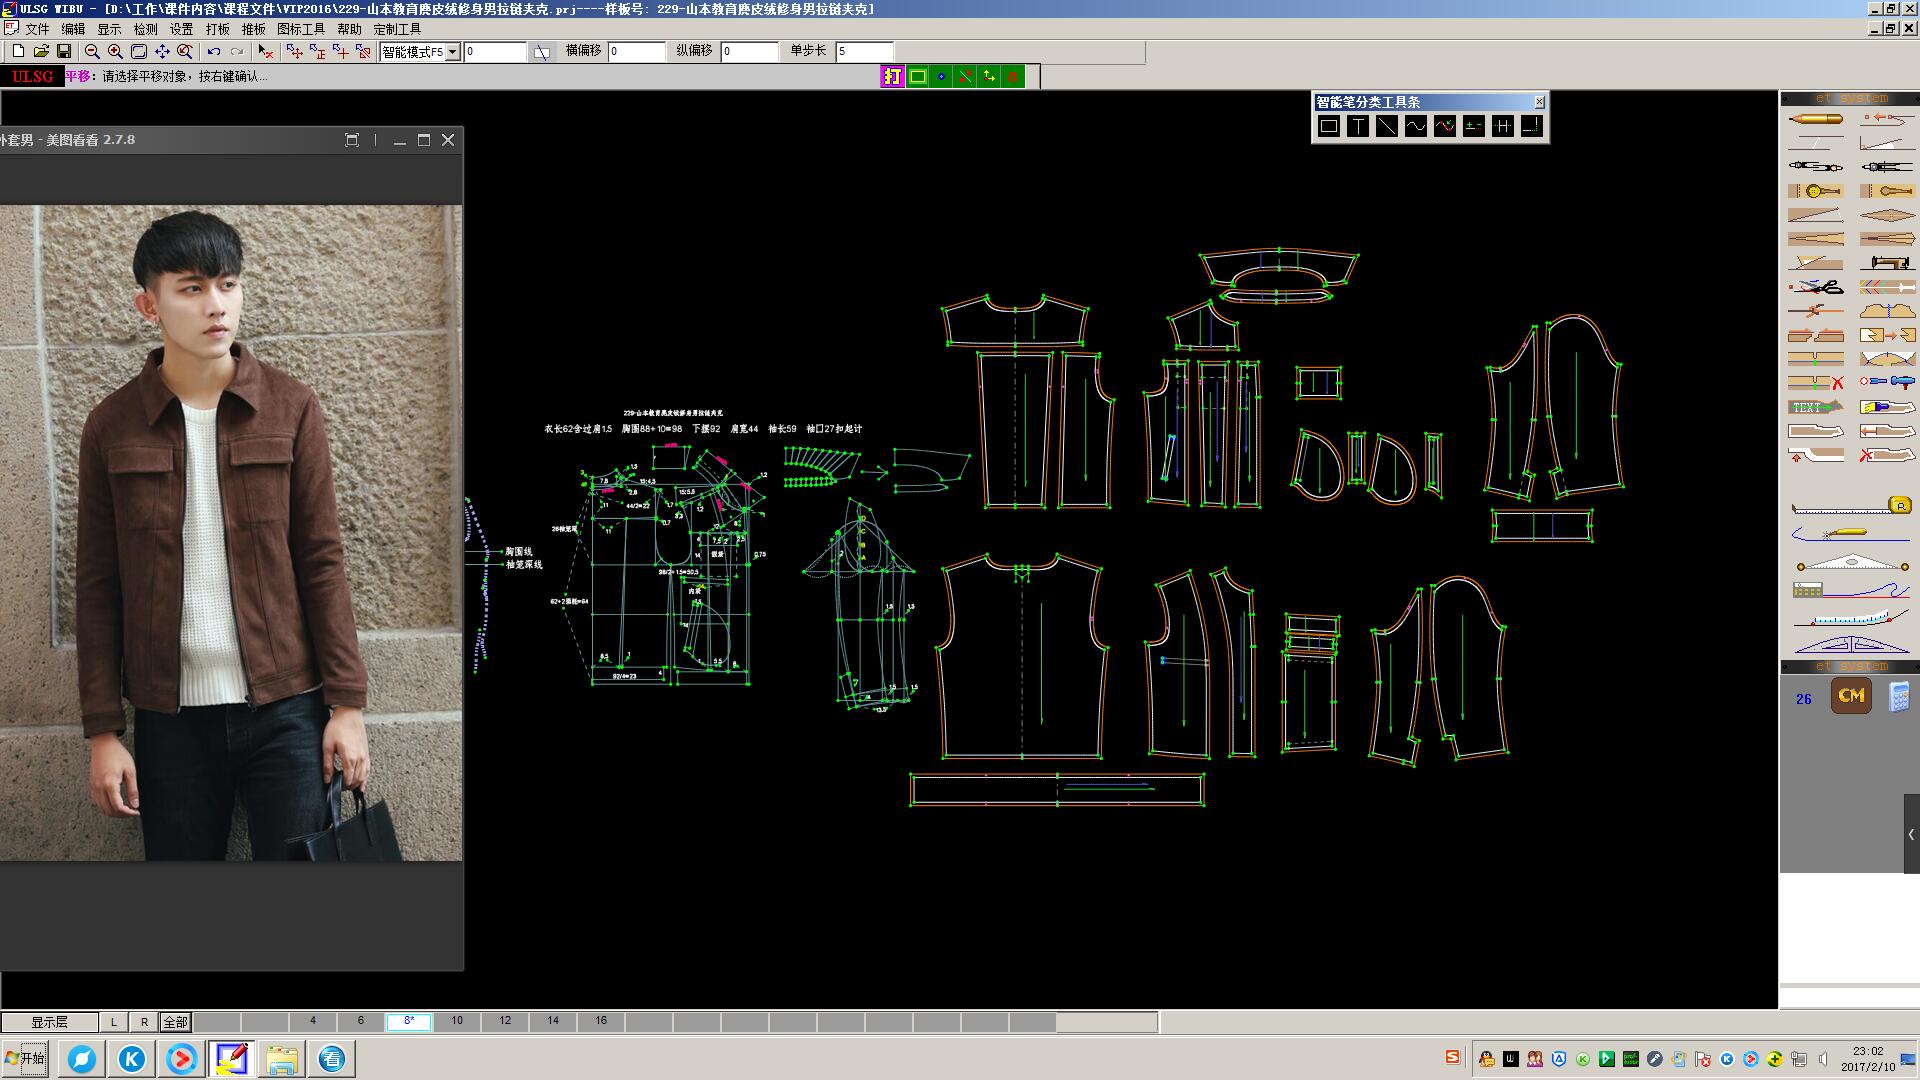Image resolution: width=1920 pixels, height=1080 pixels.
Task: Select the tape measure tool
Action: click(x=1852, y=506)
